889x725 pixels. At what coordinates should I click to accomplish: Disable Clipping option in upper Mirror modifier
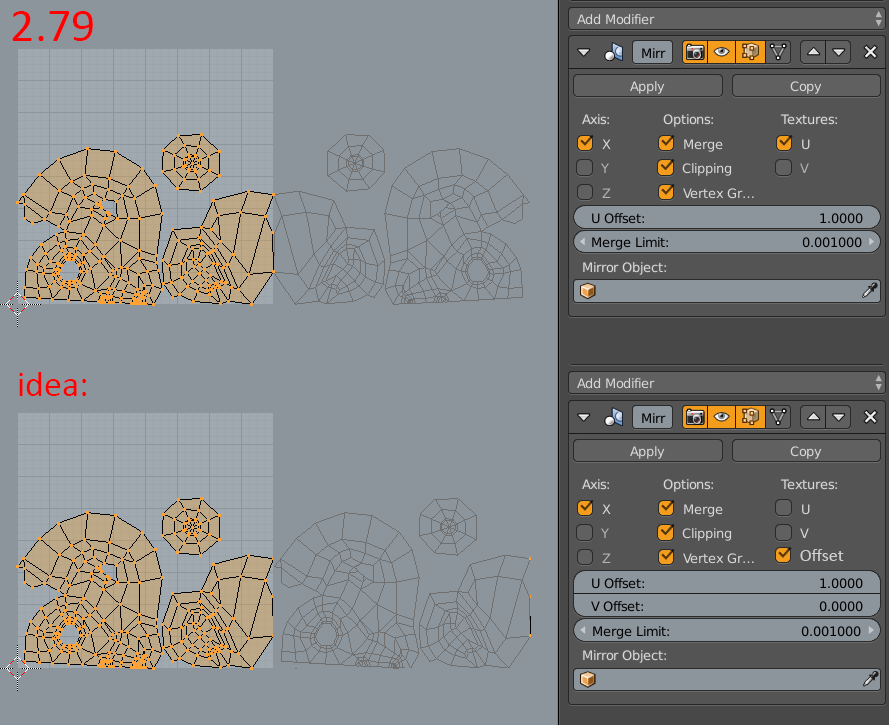(x=666, y=168)
